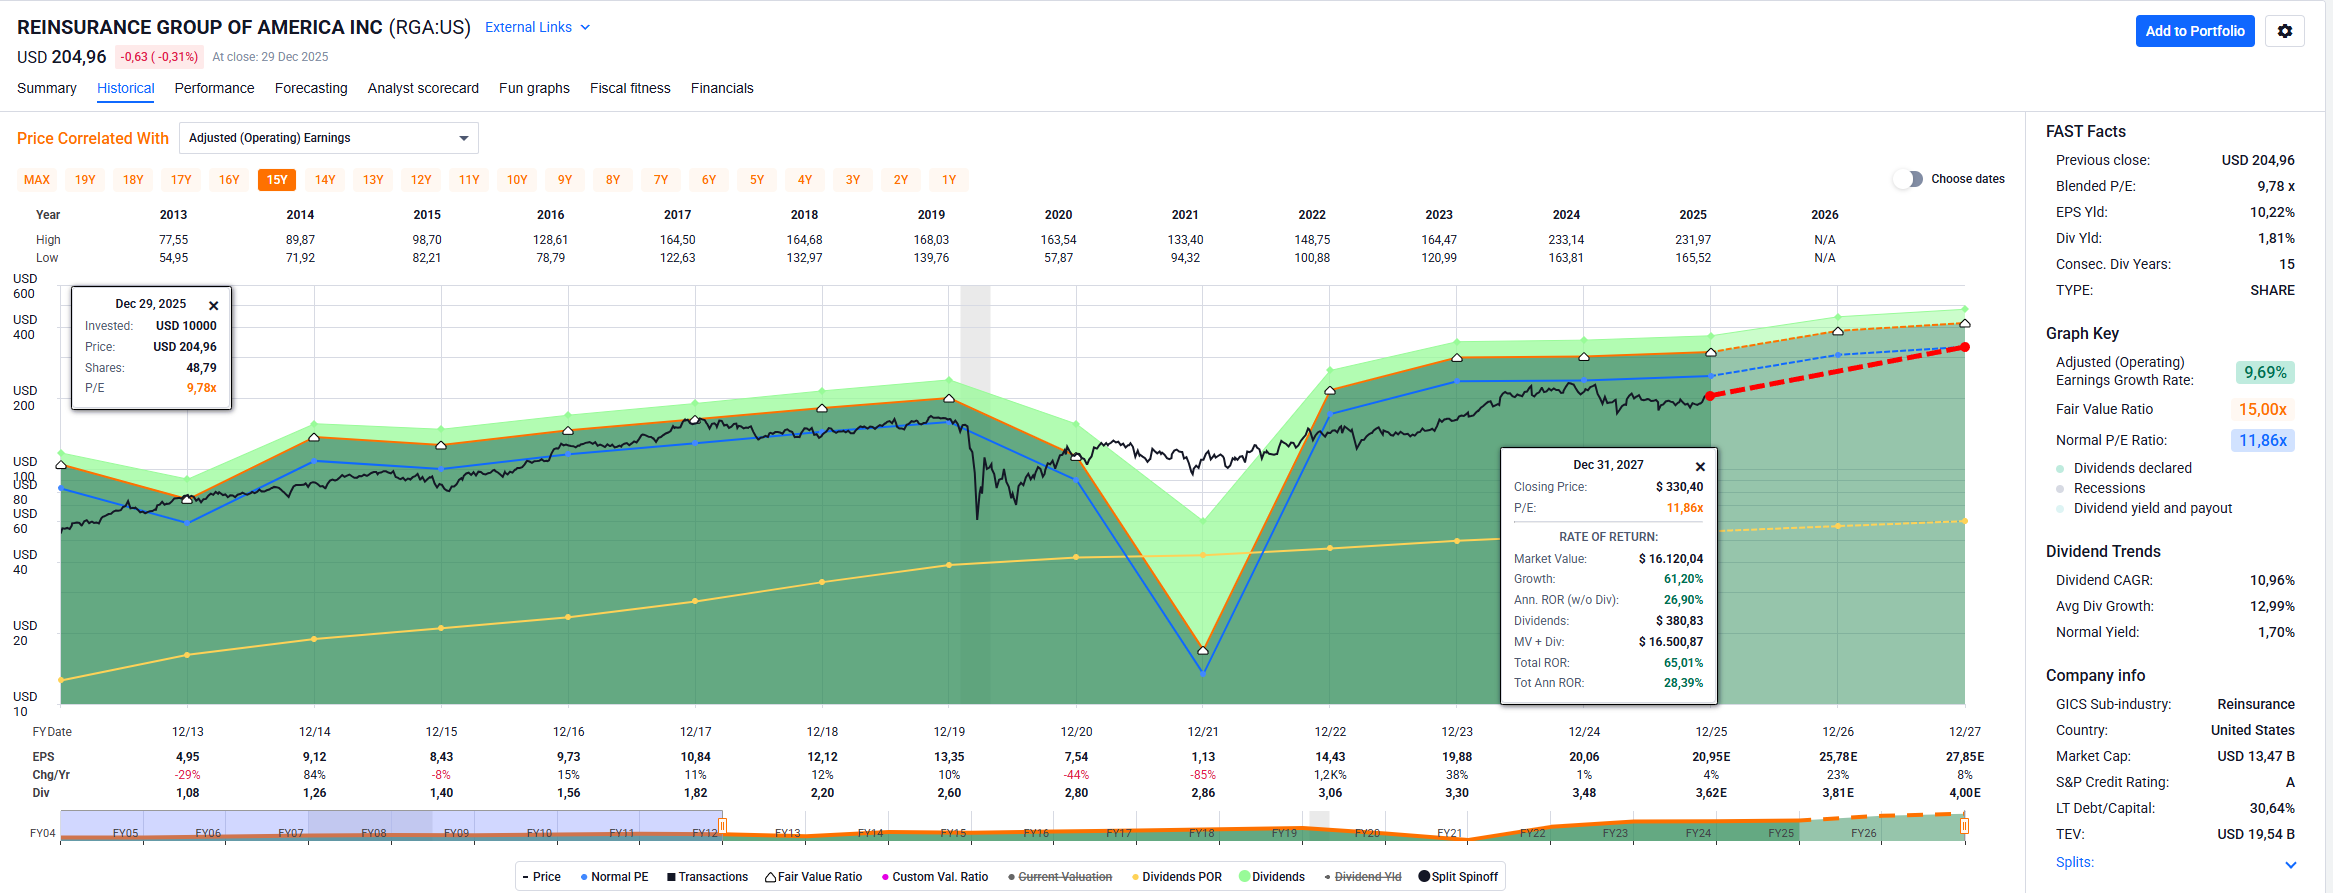This screenshot has width=2333, height=893.
Task: Expand the Splits section chevron
Action: point(2290,864)
